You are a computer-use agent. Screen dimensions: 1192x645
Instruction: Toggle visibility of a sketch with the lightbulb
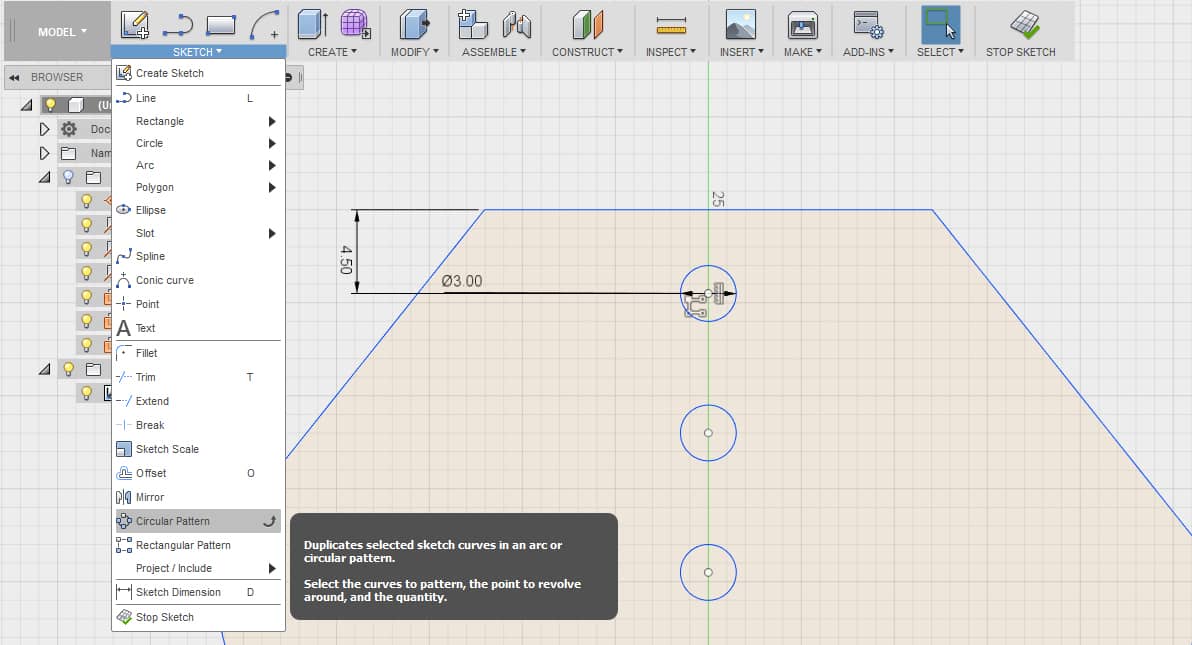pyautogui.click(x=88, y=200)
